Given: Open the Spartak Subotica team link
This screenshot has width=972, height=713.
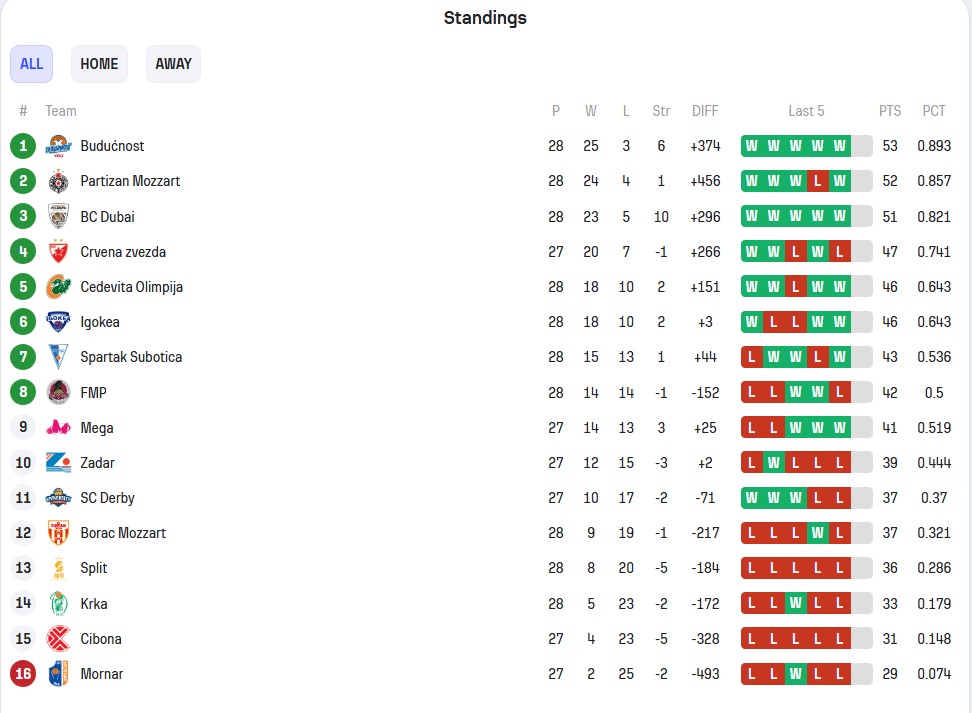Looking at the screenshot, I should pos(131,357).
